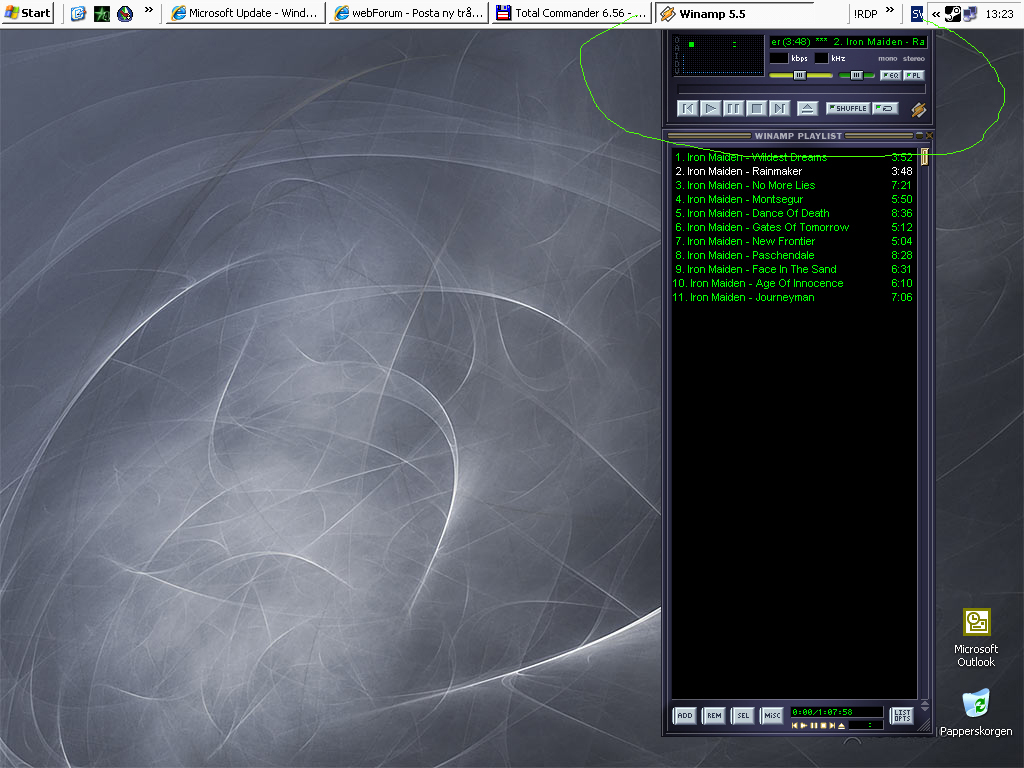
Task: Toggle the EQ equalizer window button
Action: [x=891, y=75]
